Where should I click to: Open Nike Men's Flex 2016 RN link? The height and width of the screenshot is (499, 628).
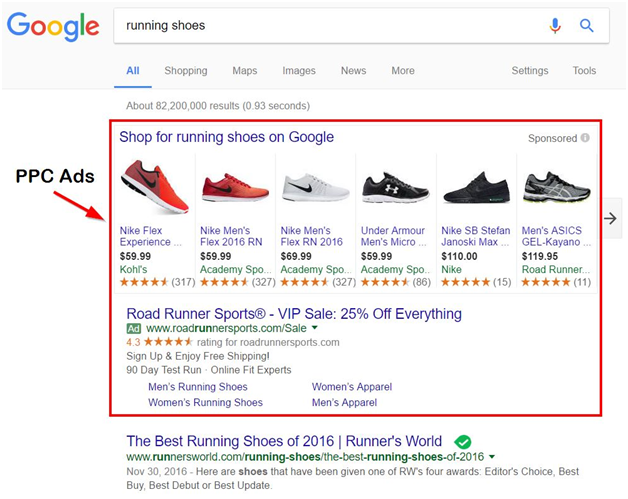click(231, 236)
